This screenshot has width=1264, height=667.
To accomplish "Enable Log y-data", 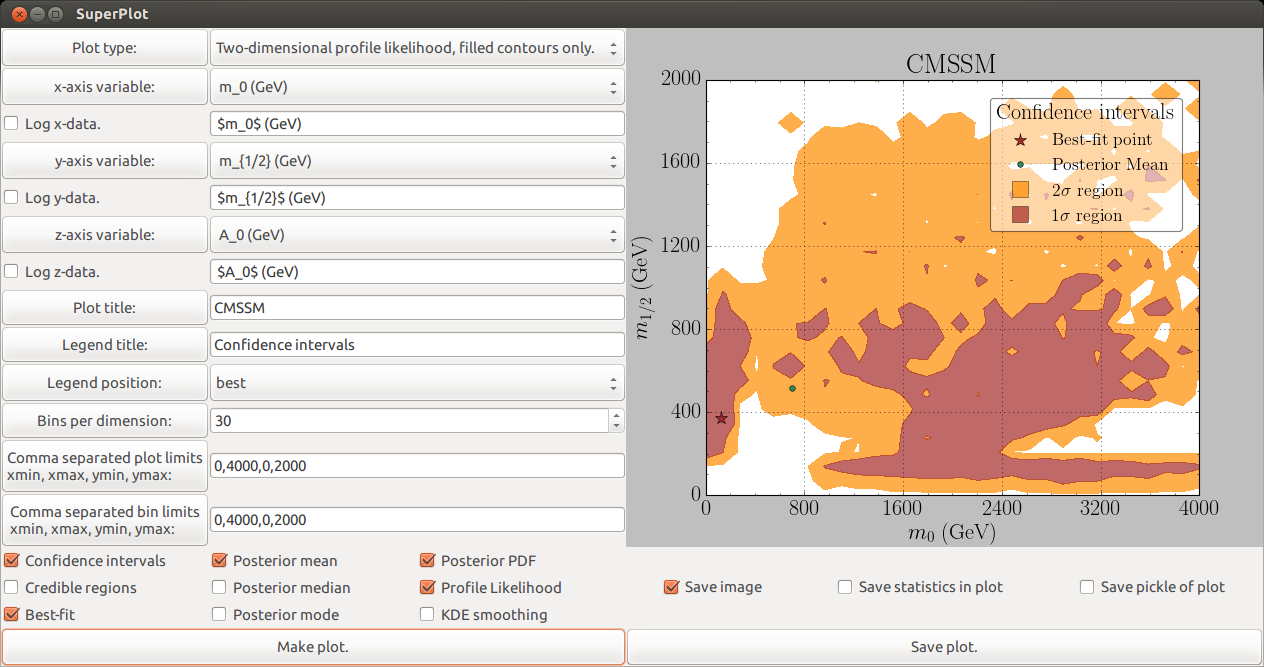I will (x=12, y=198).
